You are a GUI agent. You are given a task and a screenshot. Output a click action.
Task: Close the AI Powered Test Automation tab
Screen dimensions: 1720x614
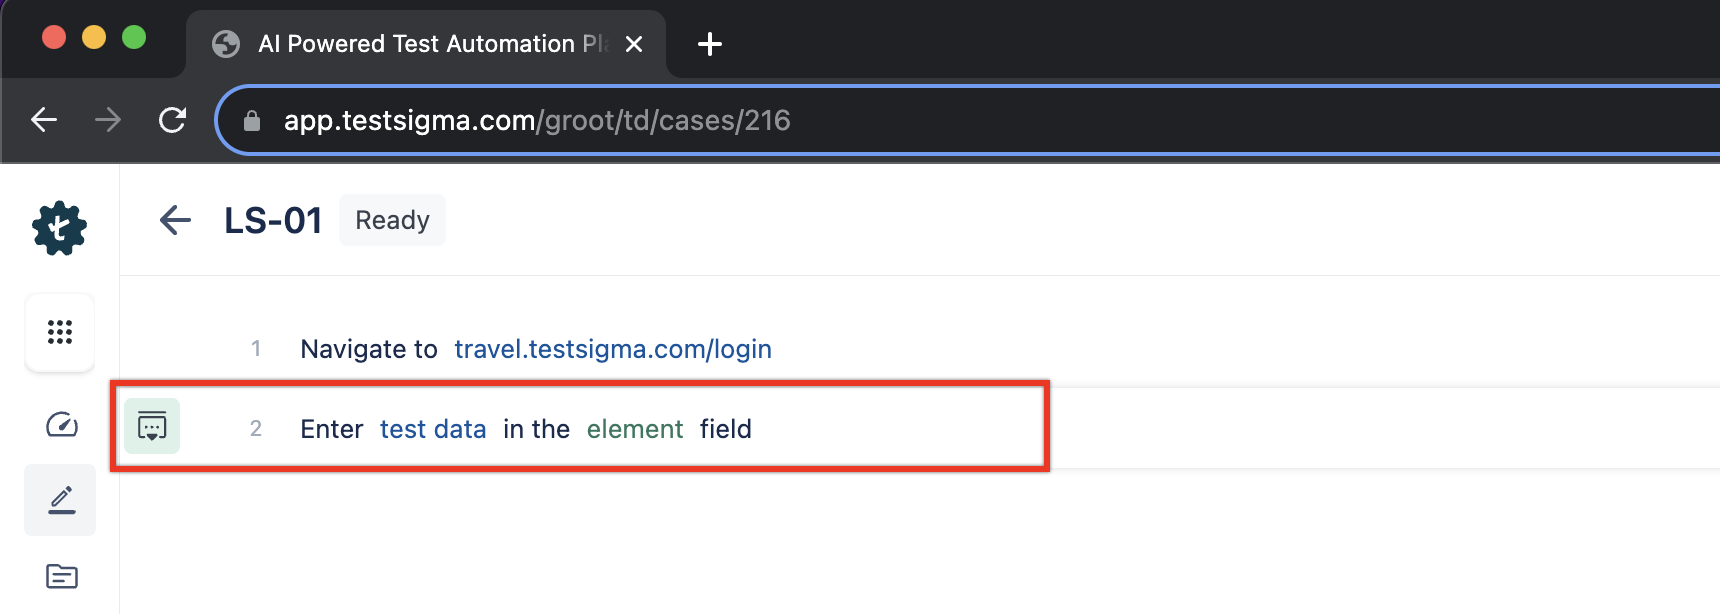point(634,44)
